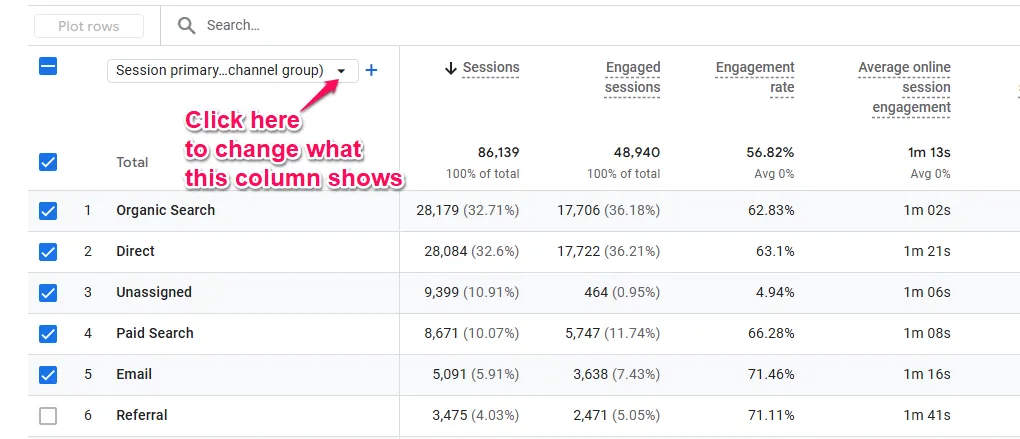Click Average online session engagement header
Viewport: 1020px width, 439px height.
(x=904, y=87)
